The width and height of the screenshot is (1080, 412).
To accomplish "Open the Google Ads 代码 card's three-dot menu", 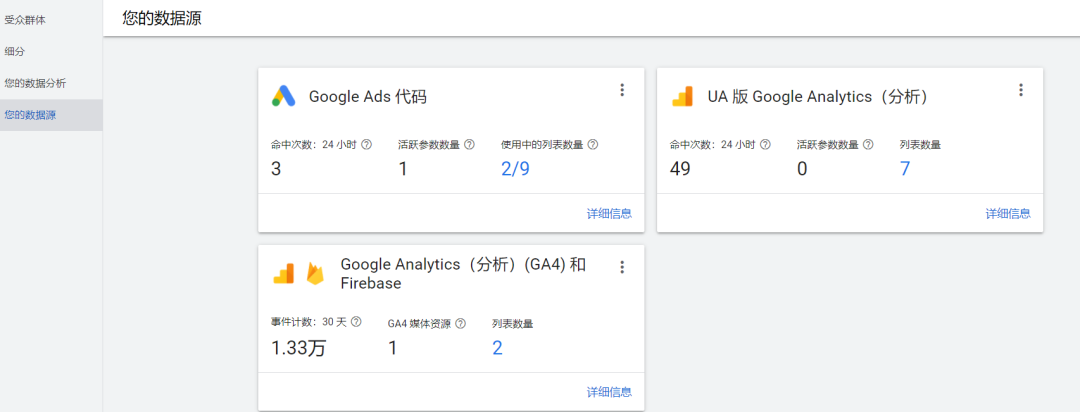I will coord(622,90).
